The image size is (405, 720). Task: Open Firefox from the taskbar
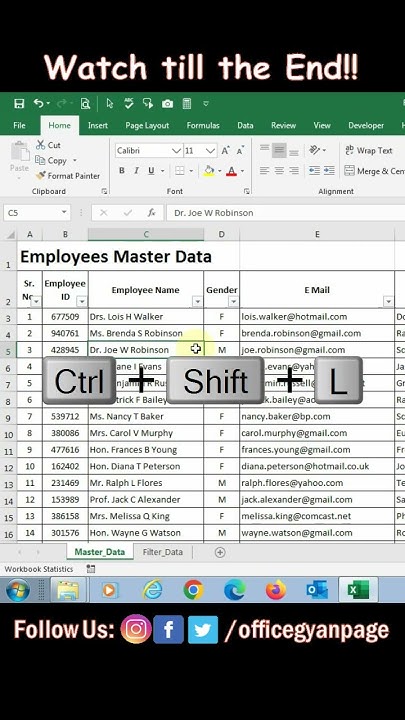(276, 590)
